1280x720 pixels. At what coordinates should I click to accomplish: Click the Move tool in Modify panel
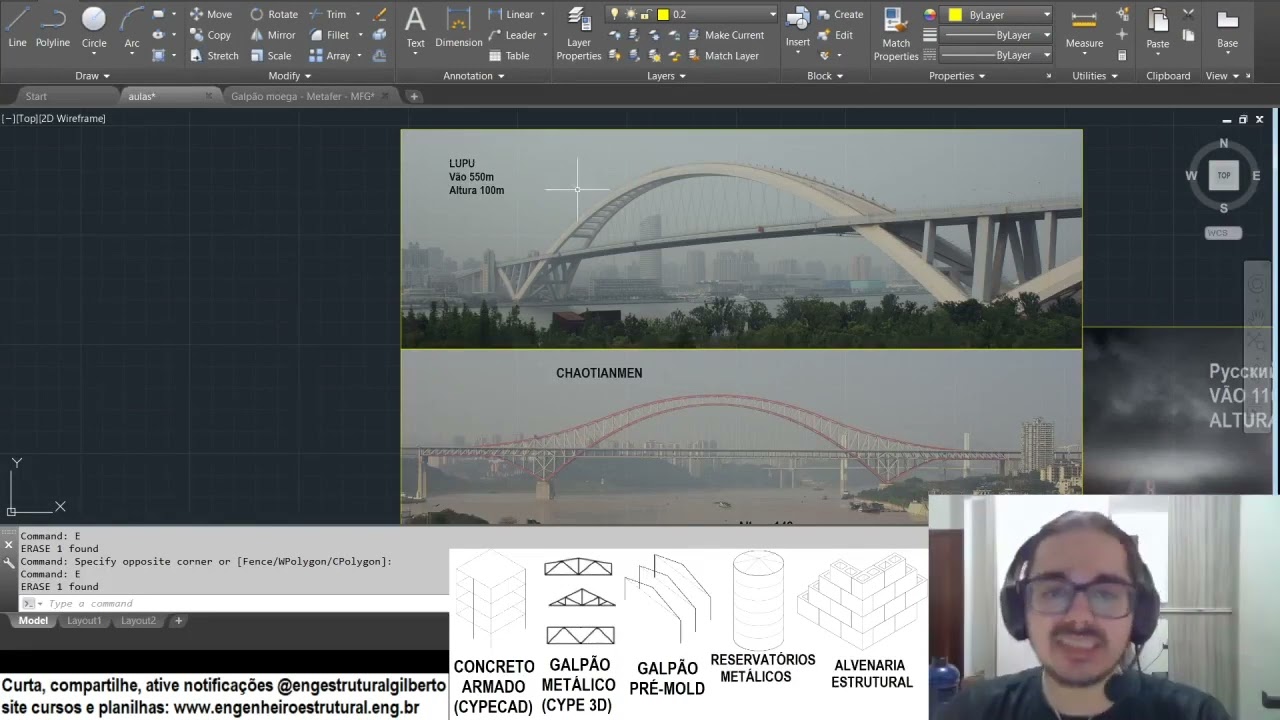(x=211, y=14)
